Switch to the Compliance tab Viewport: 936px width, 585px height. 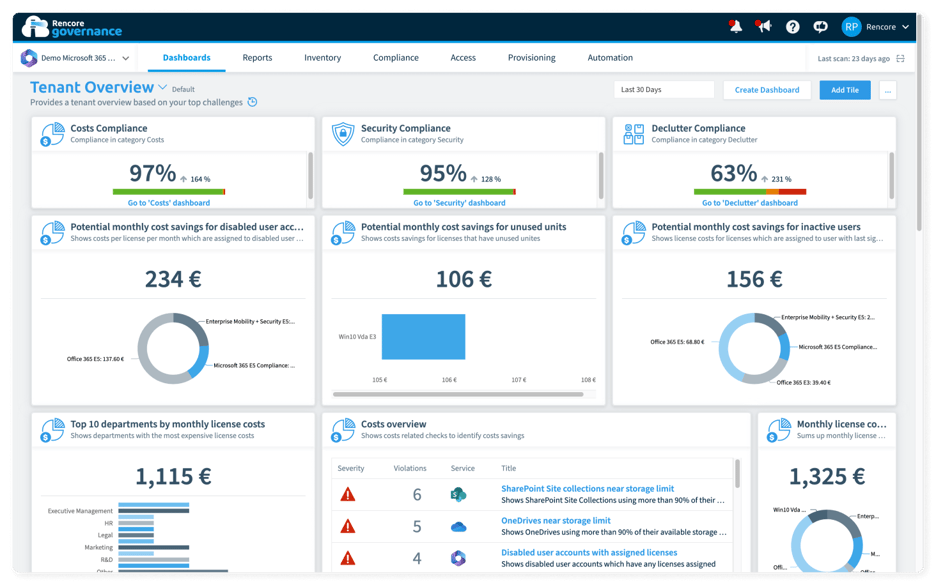tap(396, 58)
